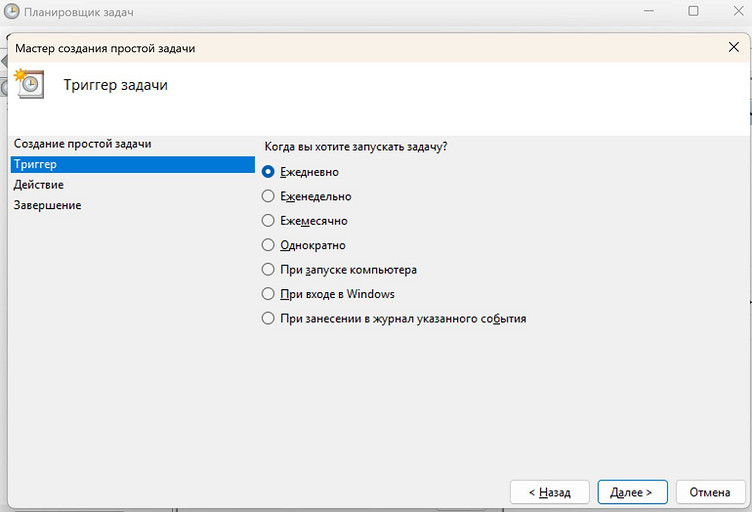This screenshot has width=752, height=512.
Task: Maximize the Планировщик задач window
Action: (x=693, y=11)
